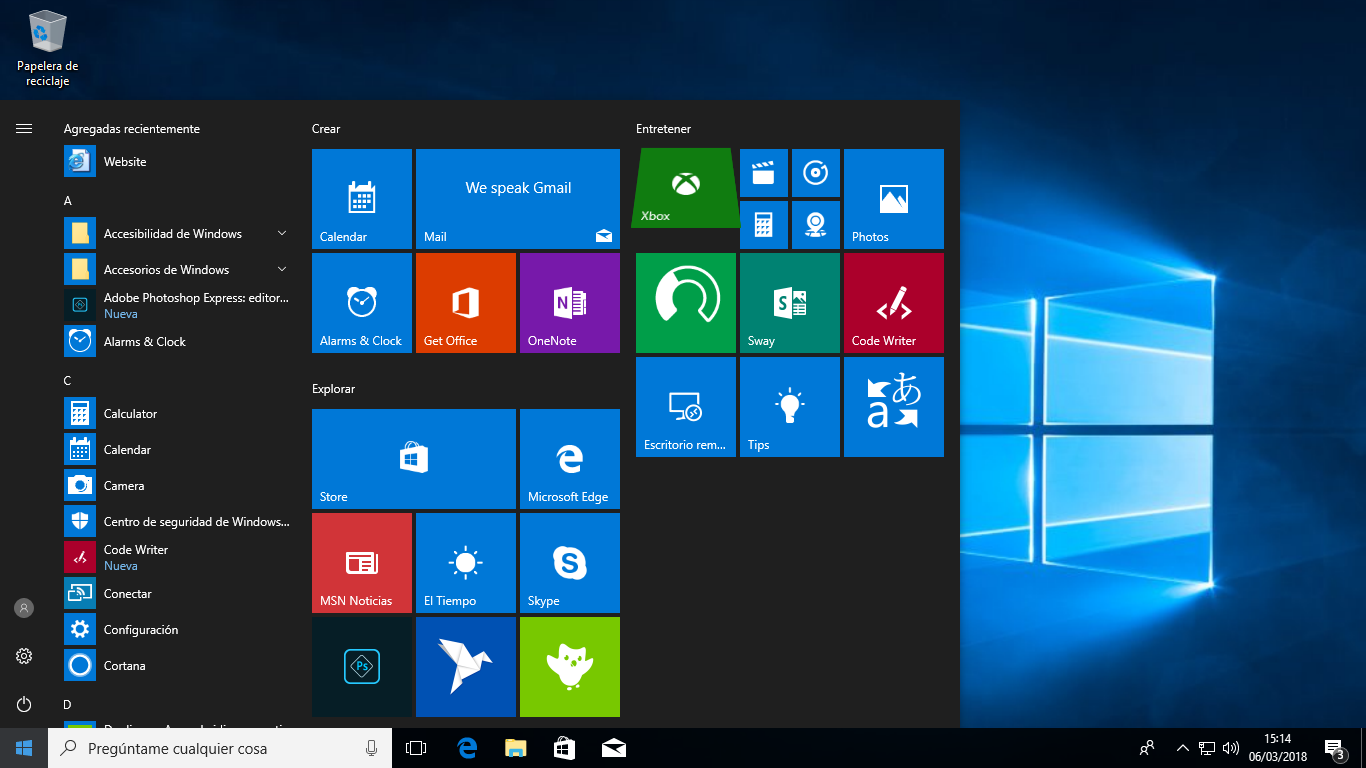This screenshot has width=1366, height=768.
Task: Open Calendar in app list
Action: [x=178, y=450]
